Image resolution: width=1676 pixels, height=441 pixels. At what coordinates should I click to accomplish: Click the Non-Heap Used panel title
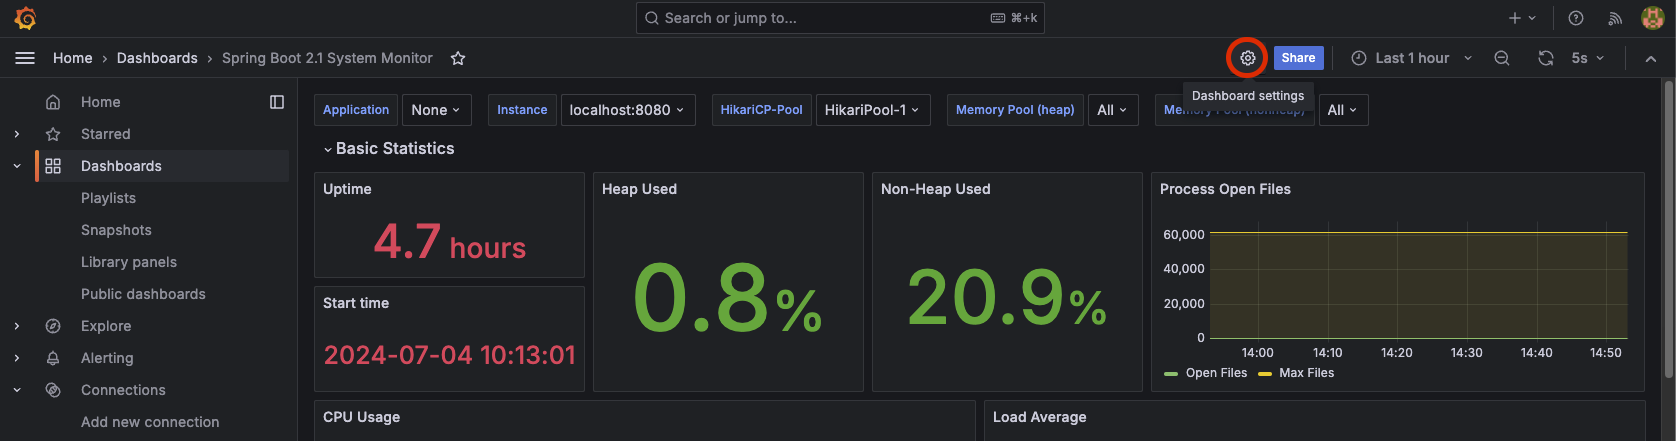point(936,189)
